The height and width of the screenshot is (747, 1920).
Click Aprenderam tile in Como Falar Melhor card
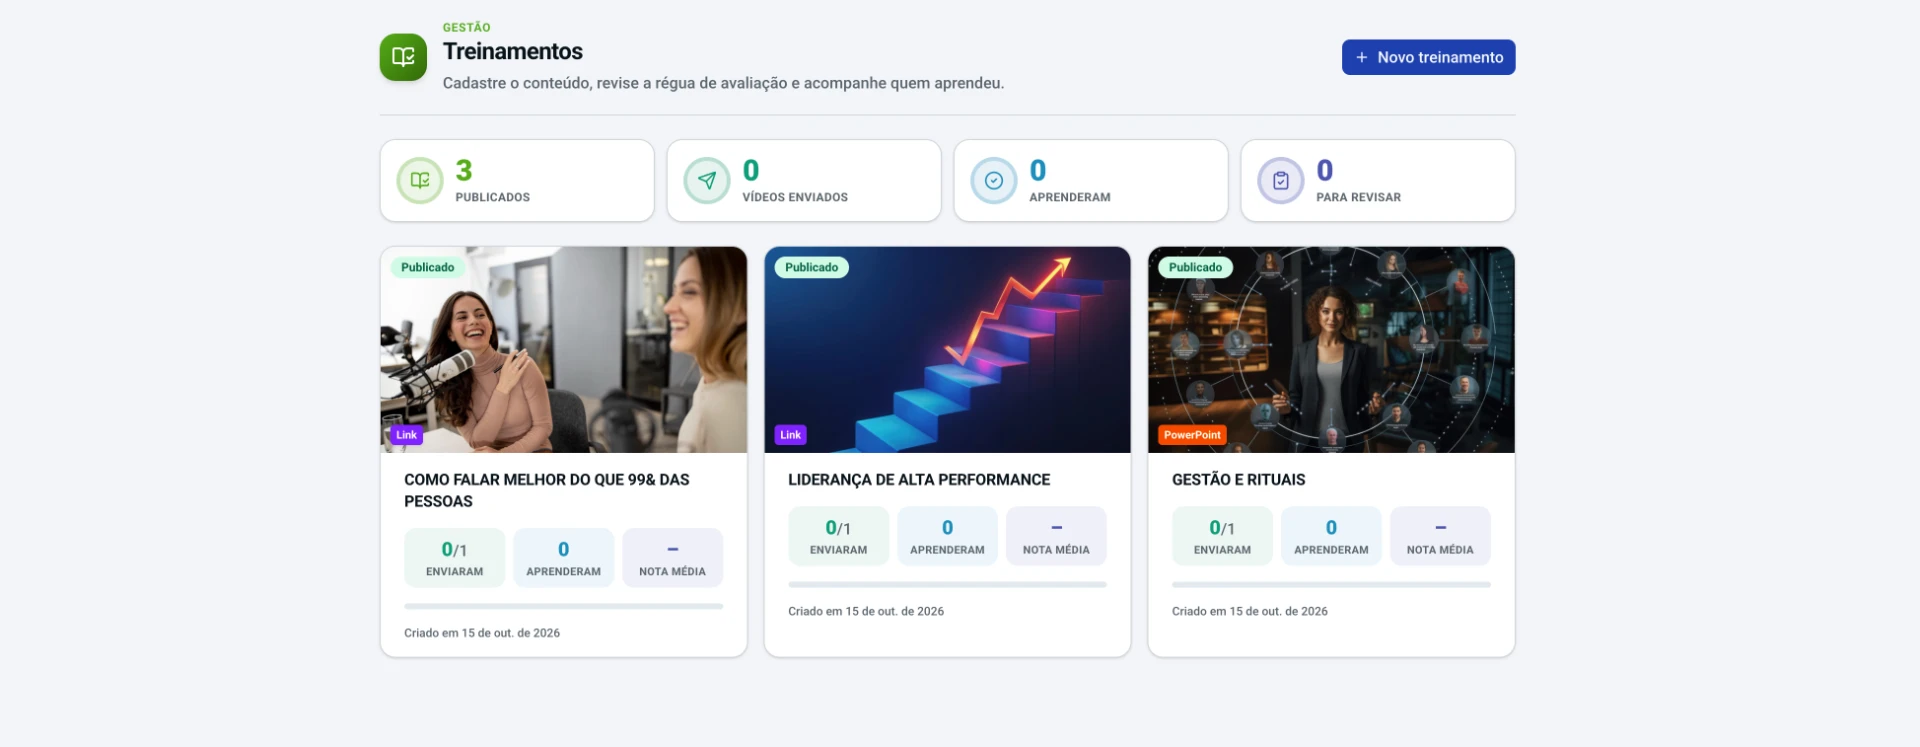[563, 558]
